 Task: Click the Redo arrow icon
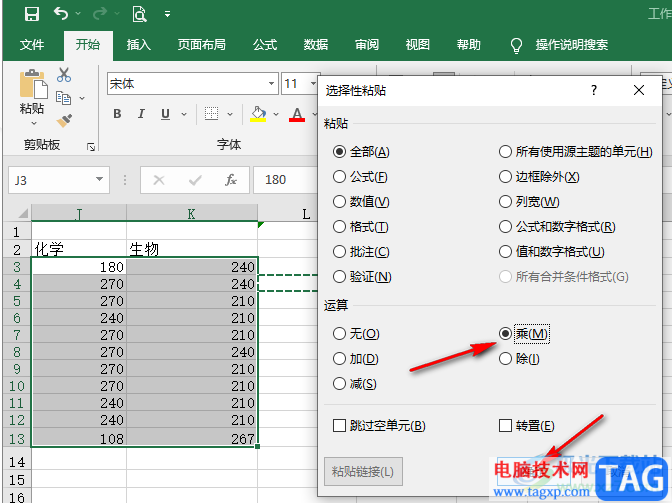[x=100, y=14]
